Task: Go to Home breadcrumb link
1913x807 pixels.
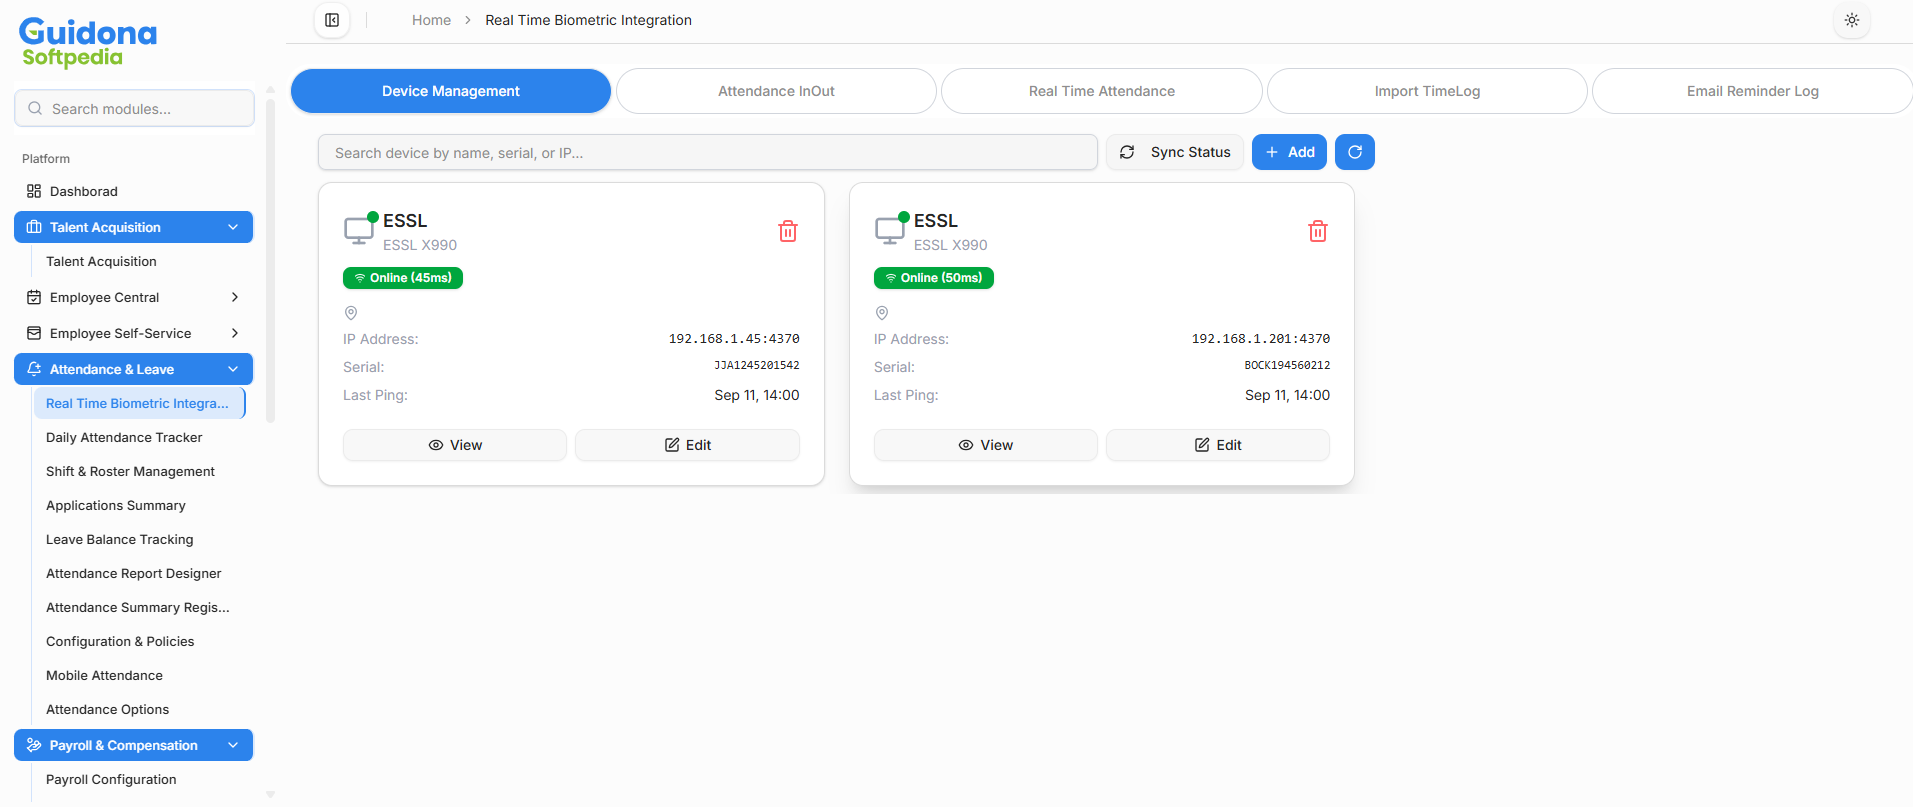Action: pyautogui.click(x=431, y=20)
